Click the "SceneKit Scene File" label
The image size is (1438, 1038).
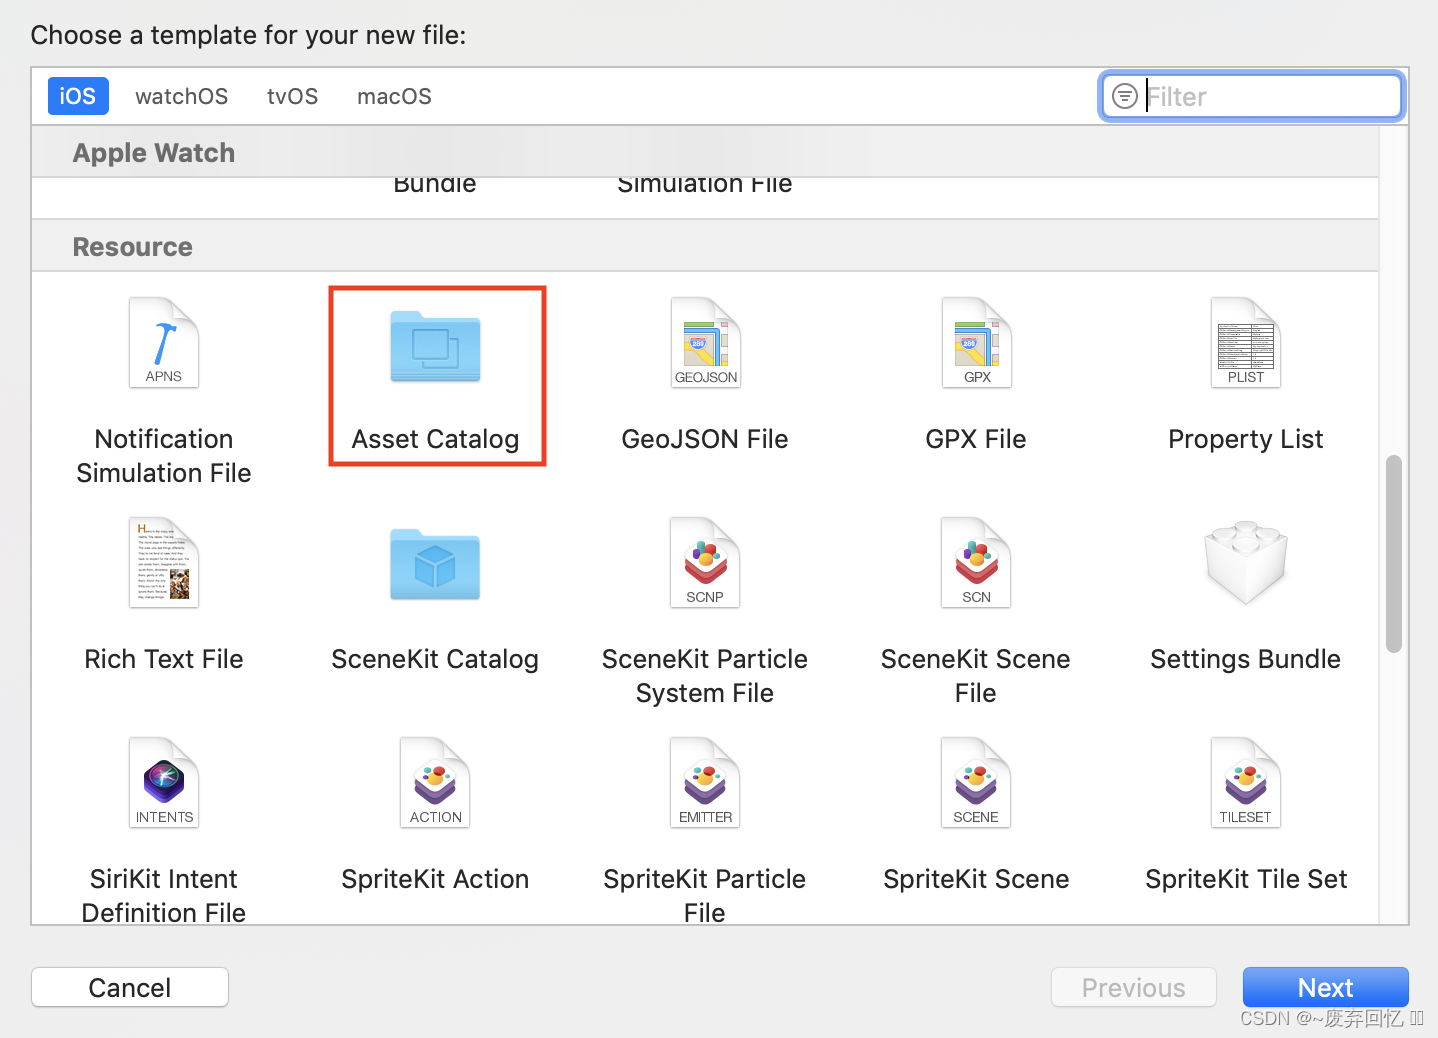tap(976, 676)
